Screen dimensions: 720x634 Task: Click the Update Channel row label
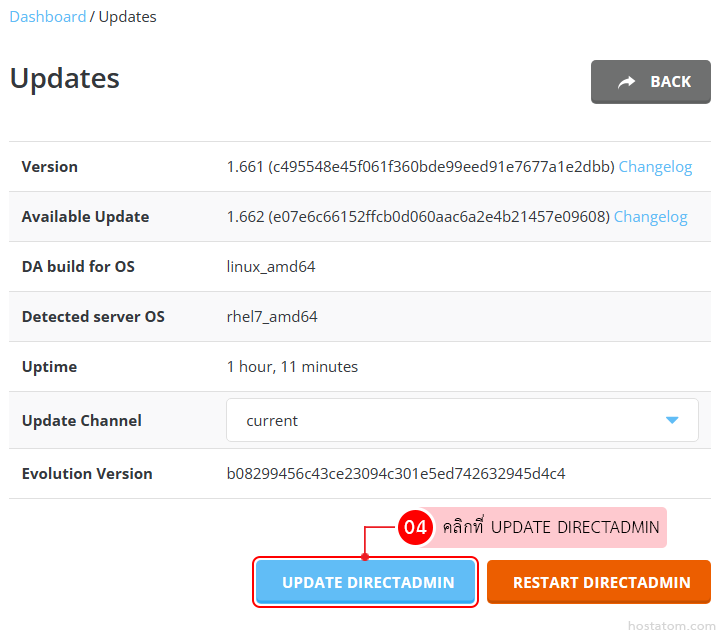82,421
